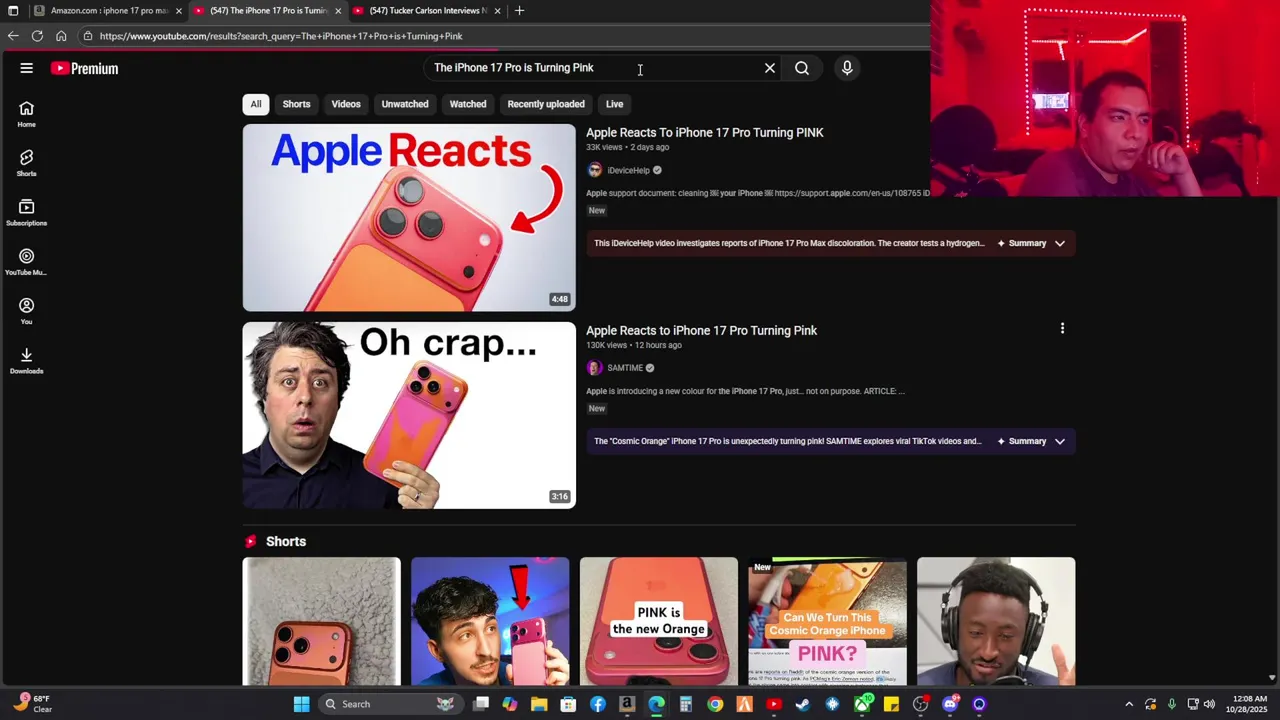Open Subscriptions in the sidebar

pyautogui.click(x=27, y=212)
